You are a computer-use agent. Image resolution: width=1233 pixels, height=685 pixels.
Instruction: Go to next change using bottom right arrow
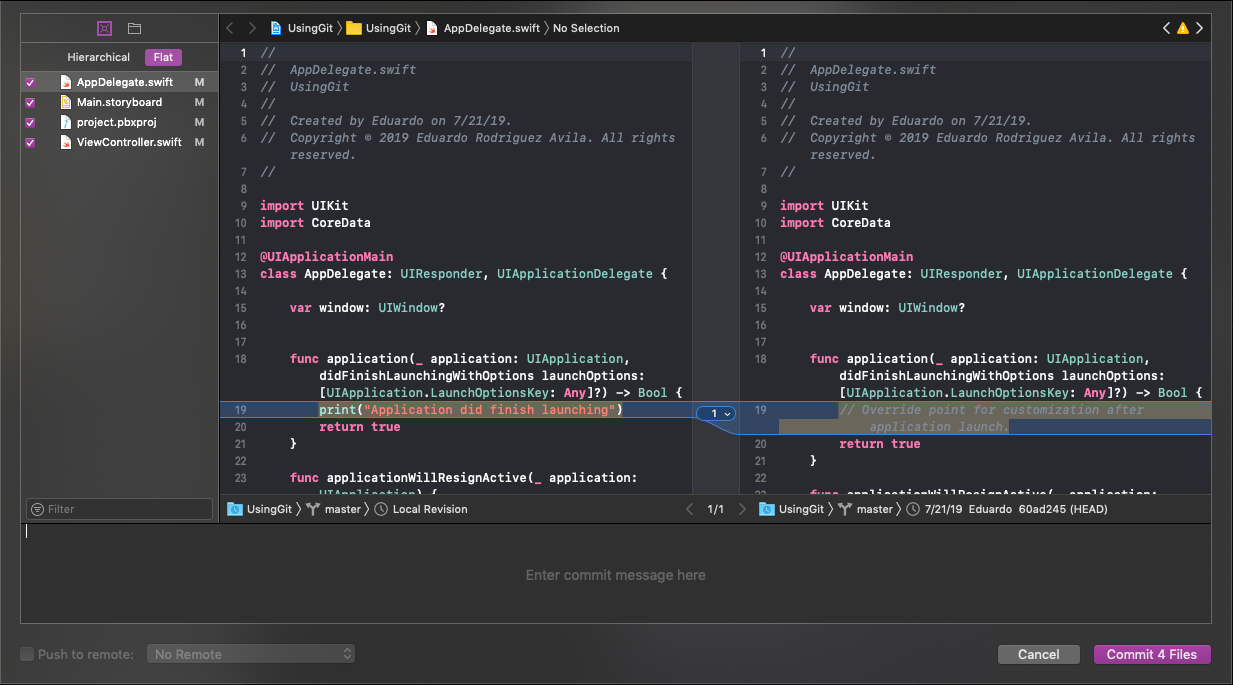pos(741,509)
